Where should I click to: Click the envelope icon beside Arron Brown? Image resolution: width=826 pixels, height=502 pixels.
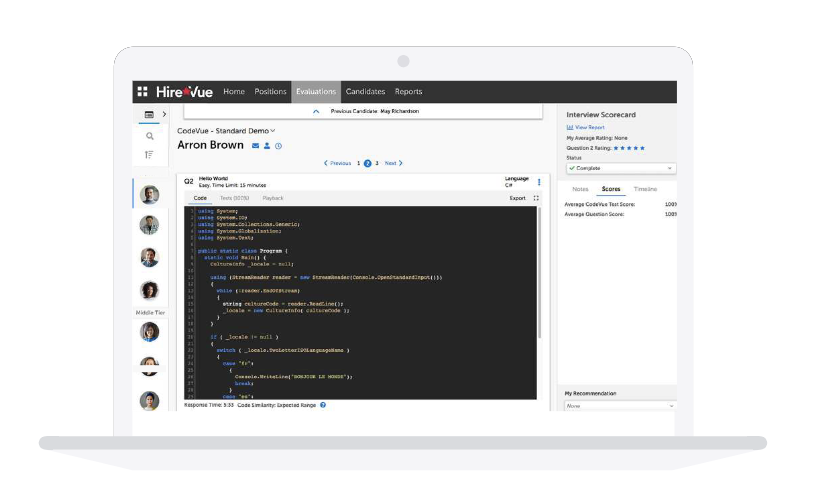(255, 146)
